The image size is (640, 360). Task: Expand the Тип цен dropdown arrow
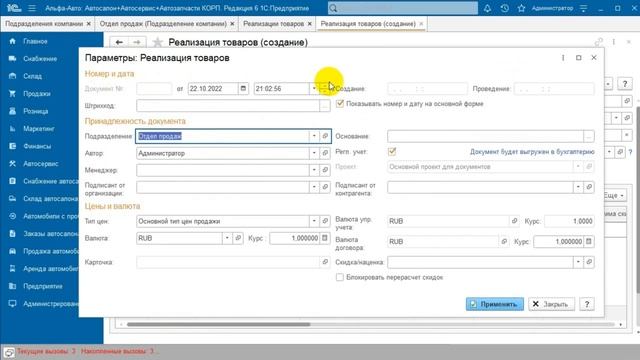point(314,221)
